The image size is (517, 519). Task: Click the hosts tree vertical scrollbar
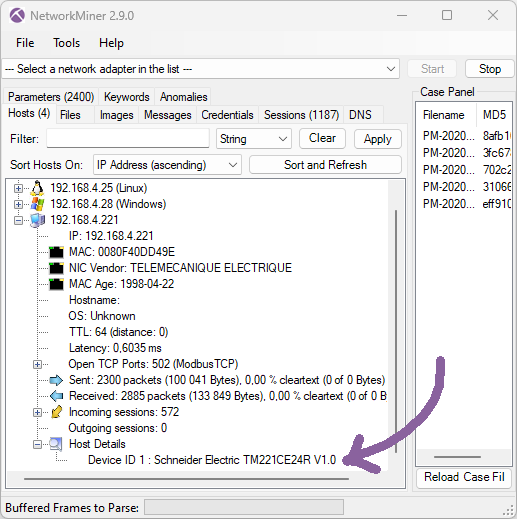tap(396, 332)
